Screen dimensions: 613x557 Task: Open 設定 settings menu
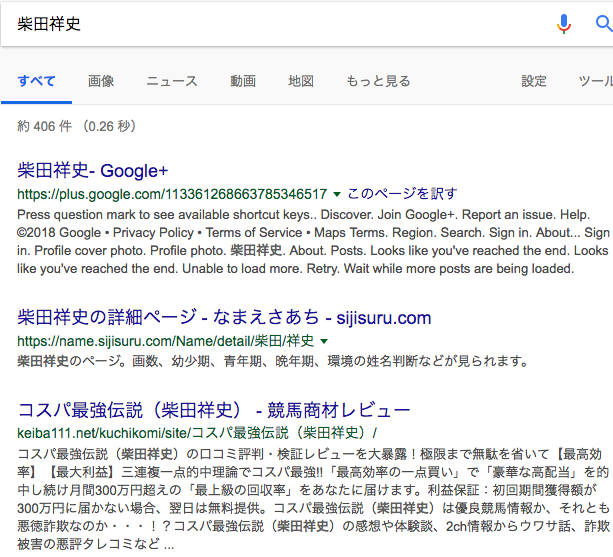point(534,81)
